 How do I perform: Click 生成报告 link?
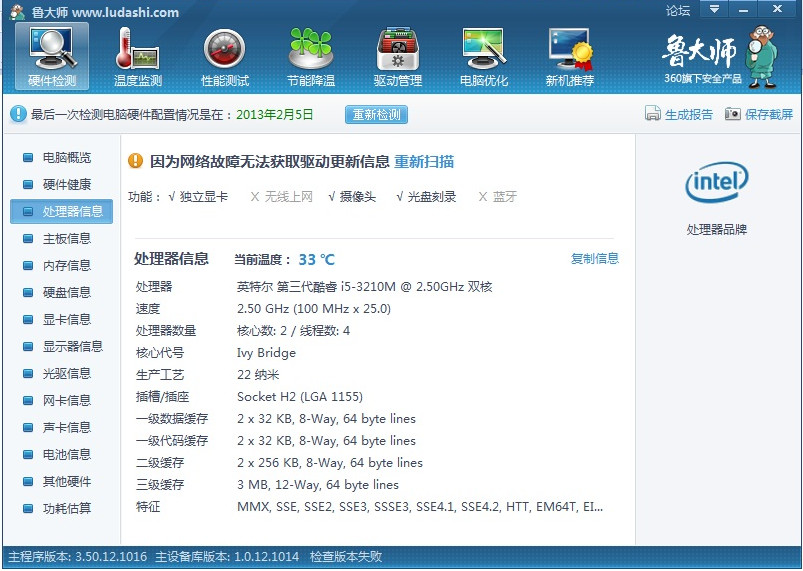coord(688,114)
